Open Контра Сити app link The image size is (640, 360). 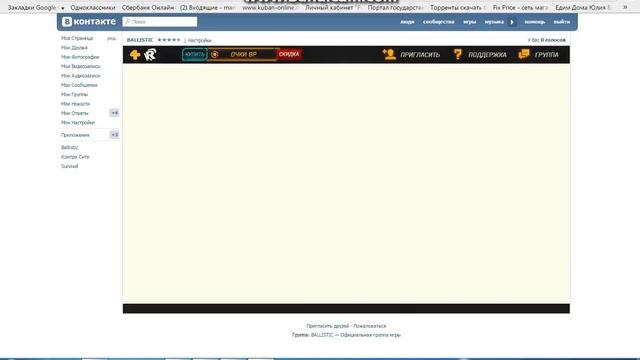click(x=75, y=157)
